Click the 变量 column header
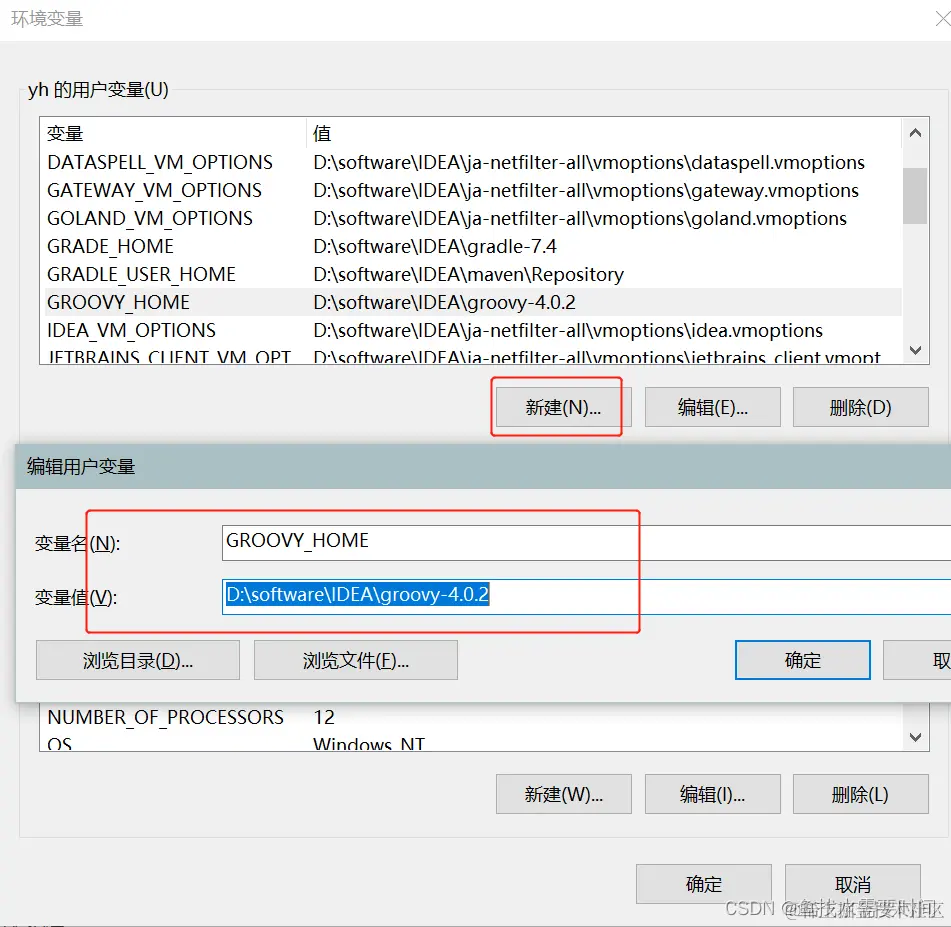The height and width of the screenshot is (927, 951). 175,133
